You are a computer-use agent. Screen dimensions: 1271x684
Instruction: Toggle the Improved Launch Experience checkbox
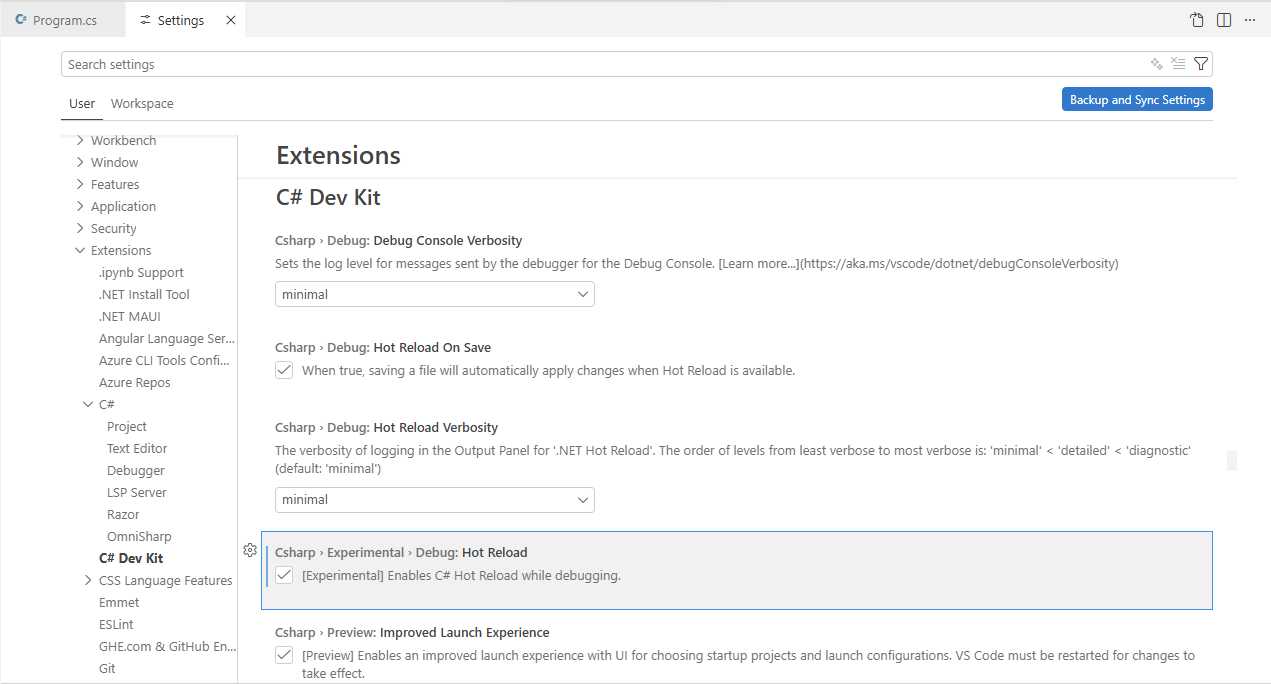pos(284,655)
